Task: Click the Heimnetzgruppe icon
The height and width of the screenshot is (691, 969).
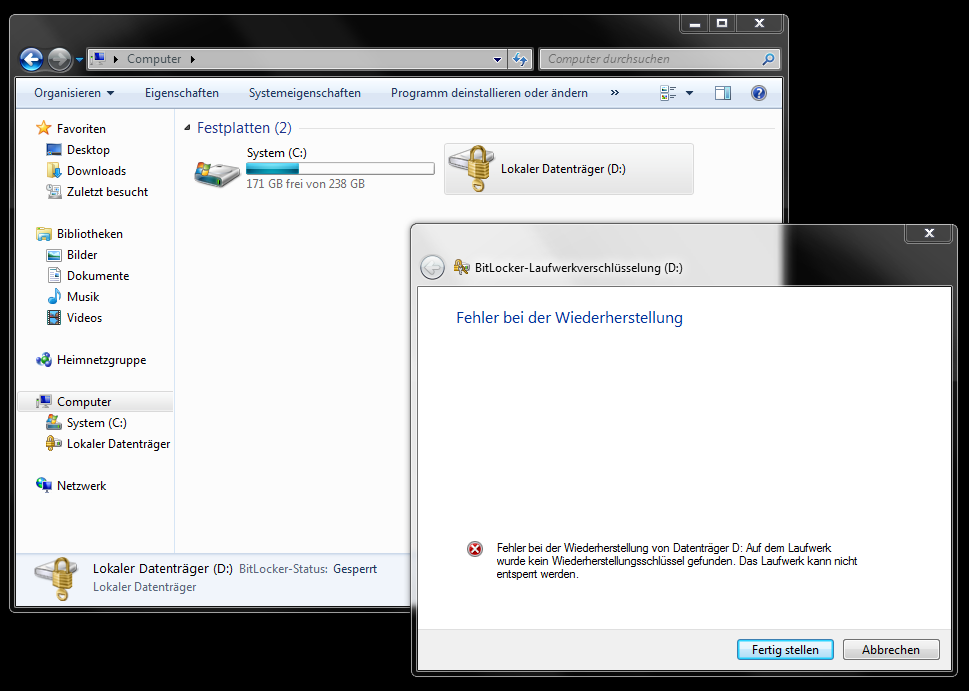Action: pos(43,360)
